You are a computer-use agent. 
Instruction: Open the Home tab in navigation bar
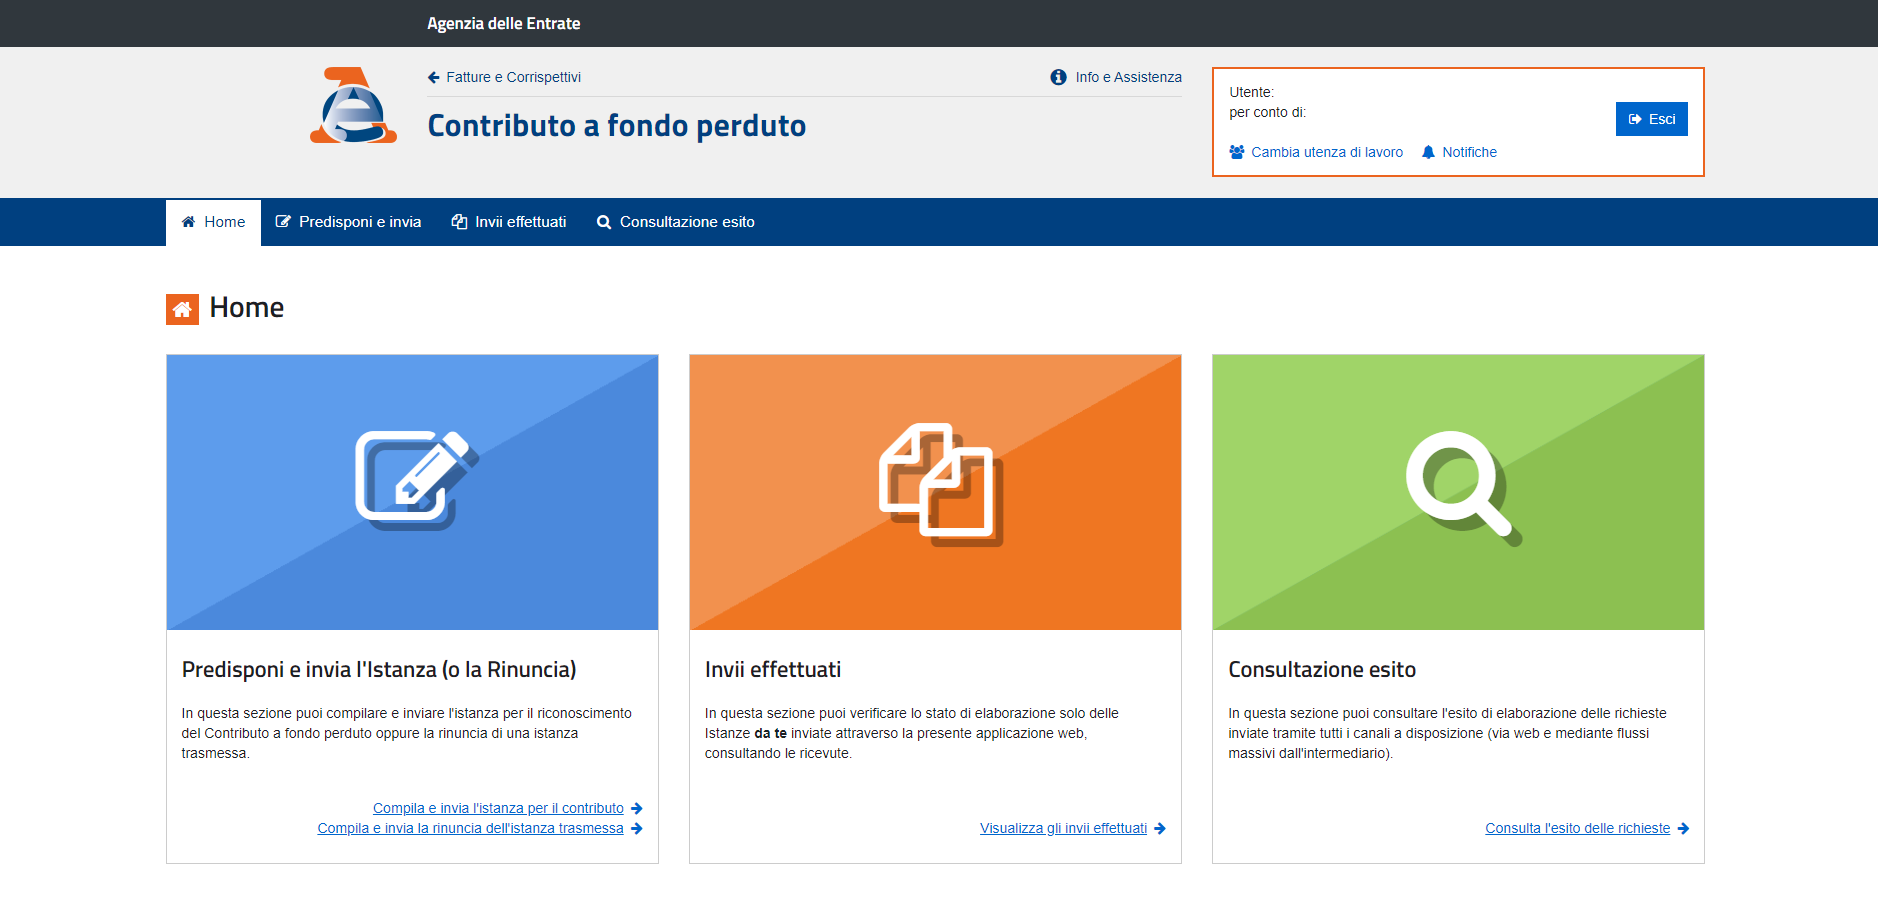tap(213, 222)
